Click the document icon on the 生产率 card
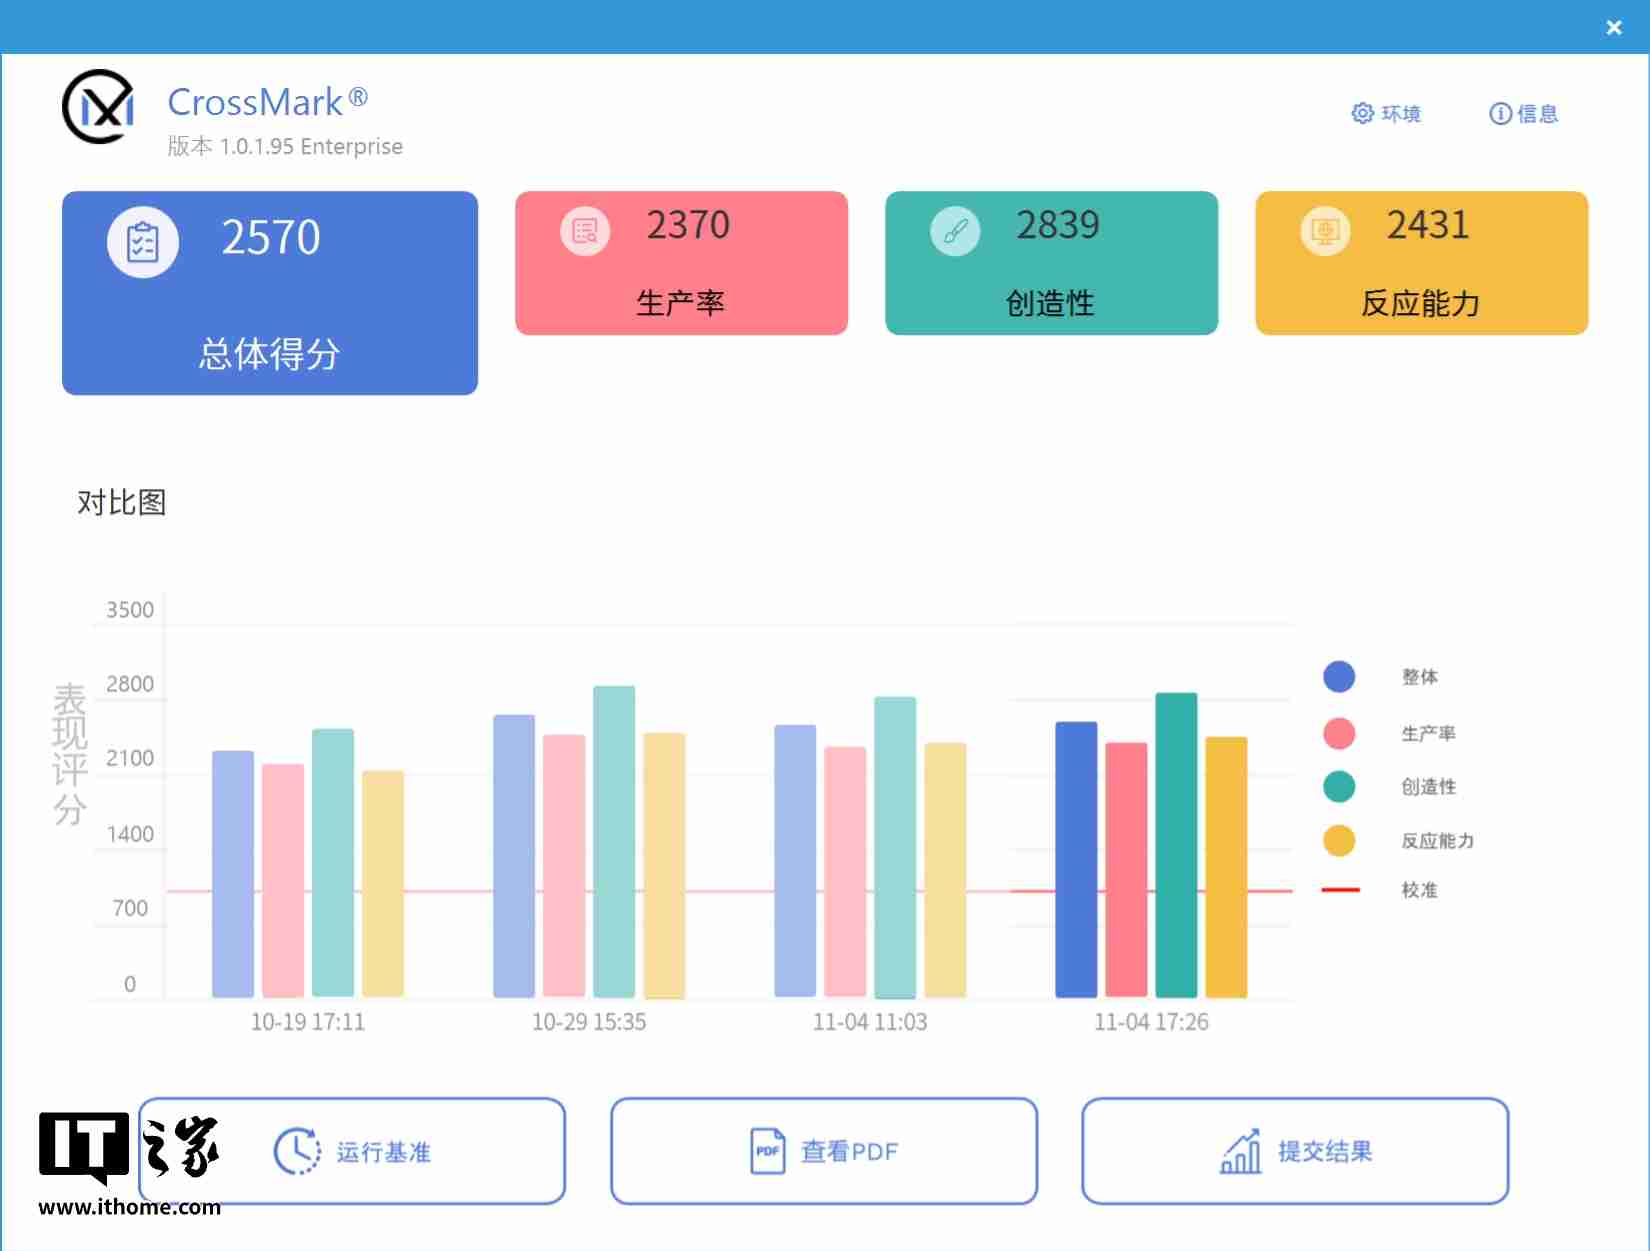Viewport: 1650px width, 1251px height. point(584,230)
